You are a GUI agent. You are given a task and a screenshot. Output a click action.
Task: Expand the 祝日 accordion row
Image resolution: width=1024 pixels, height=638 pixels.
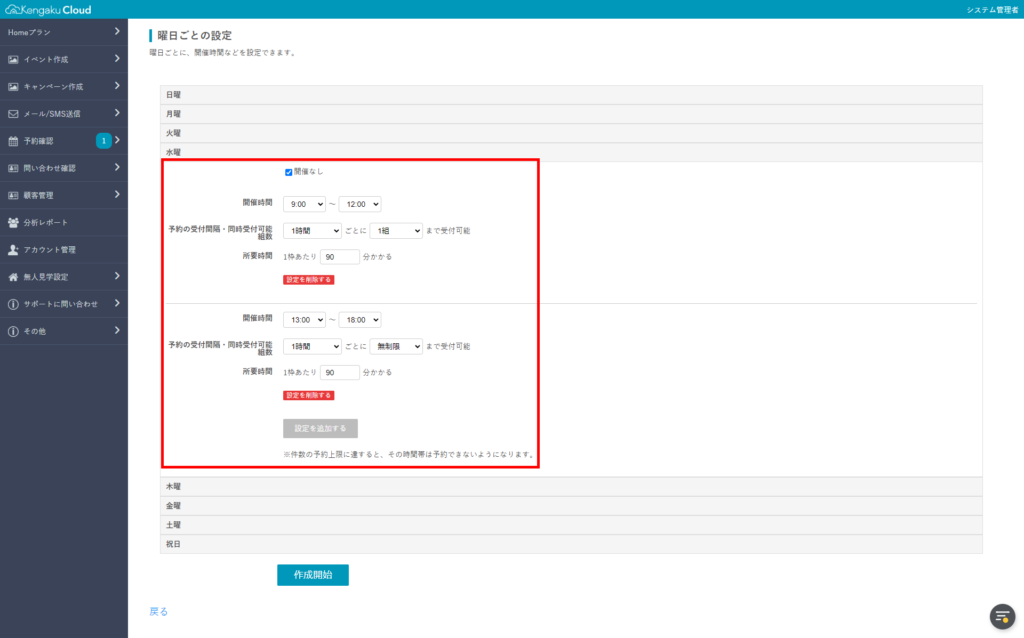(571, 544)
